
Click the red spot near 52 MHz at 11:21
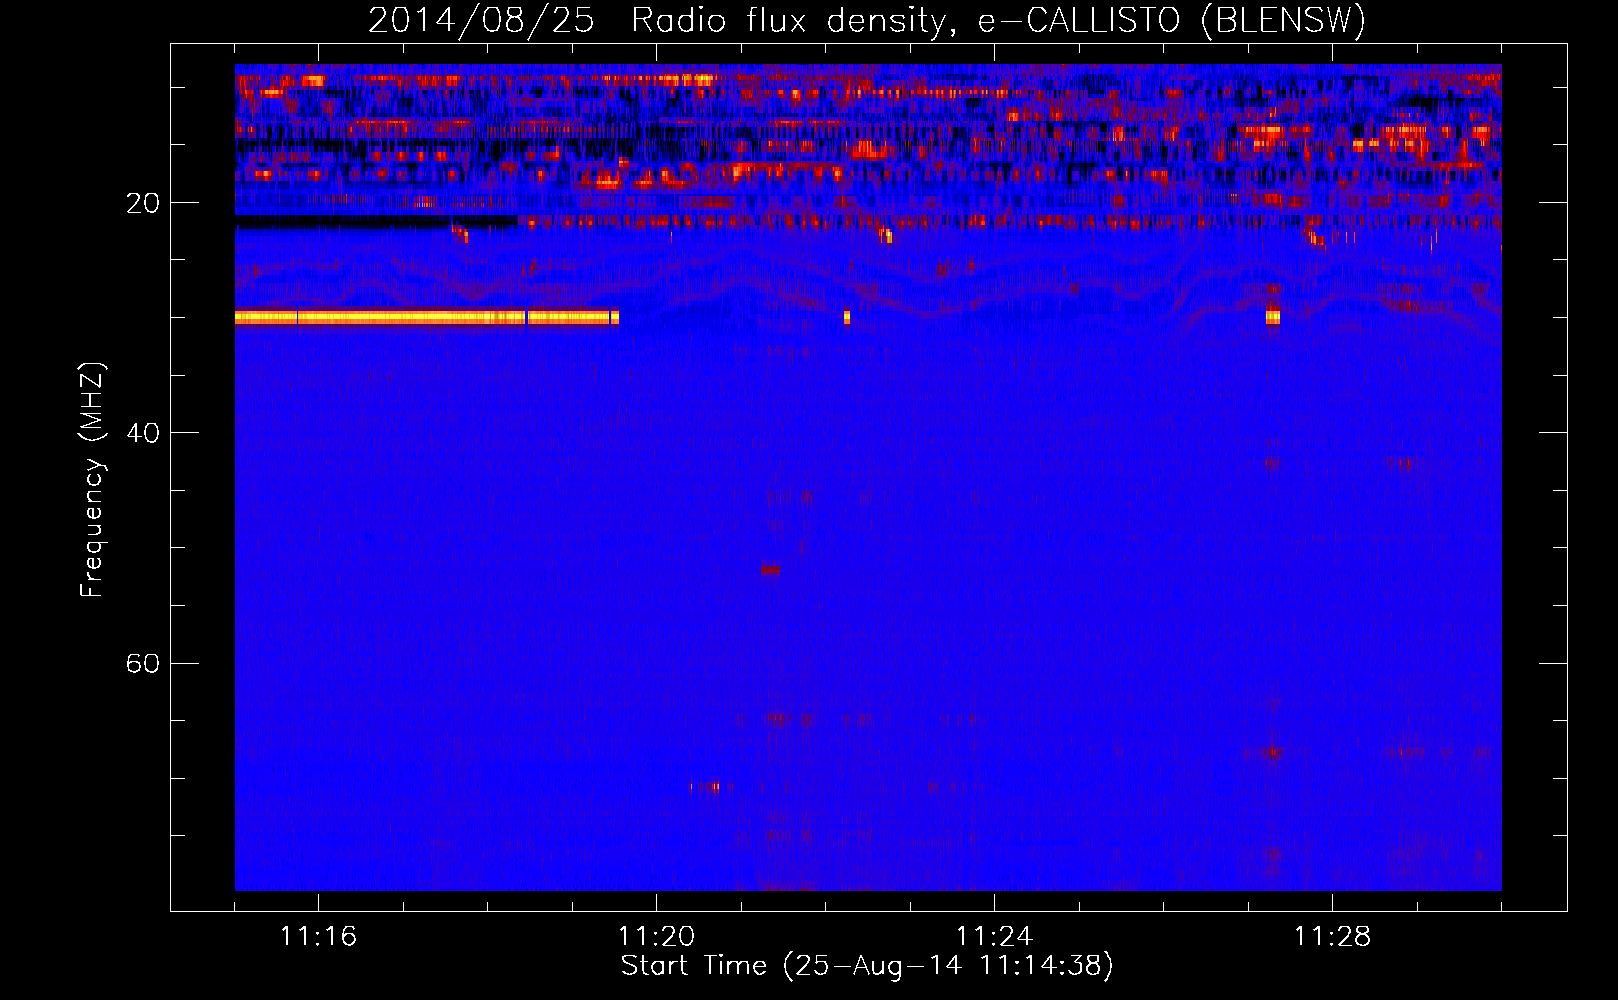coord(770,570)
